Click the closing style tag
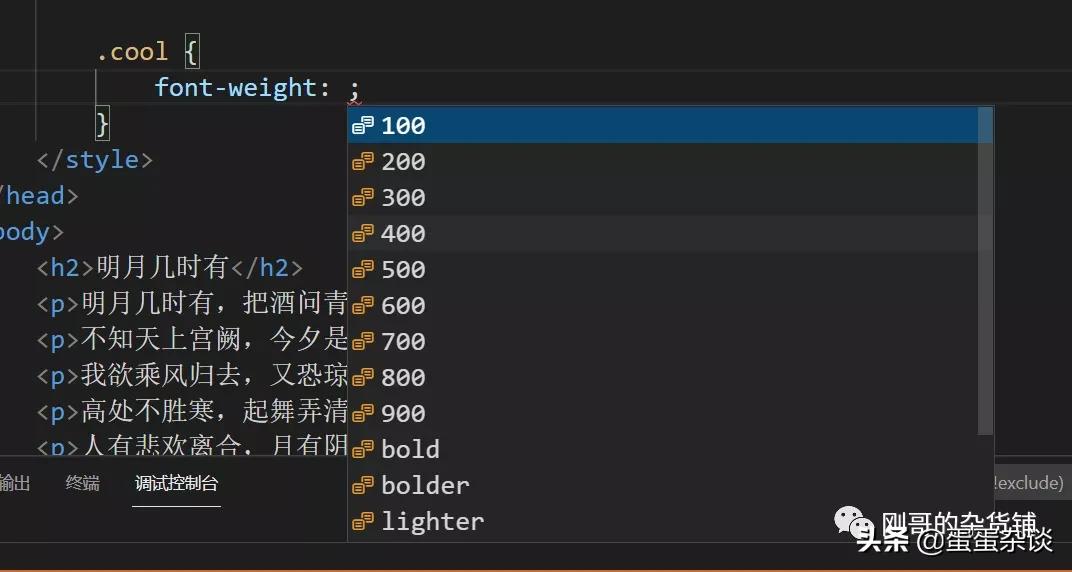 pyautogui.click(x=95, y=160)
